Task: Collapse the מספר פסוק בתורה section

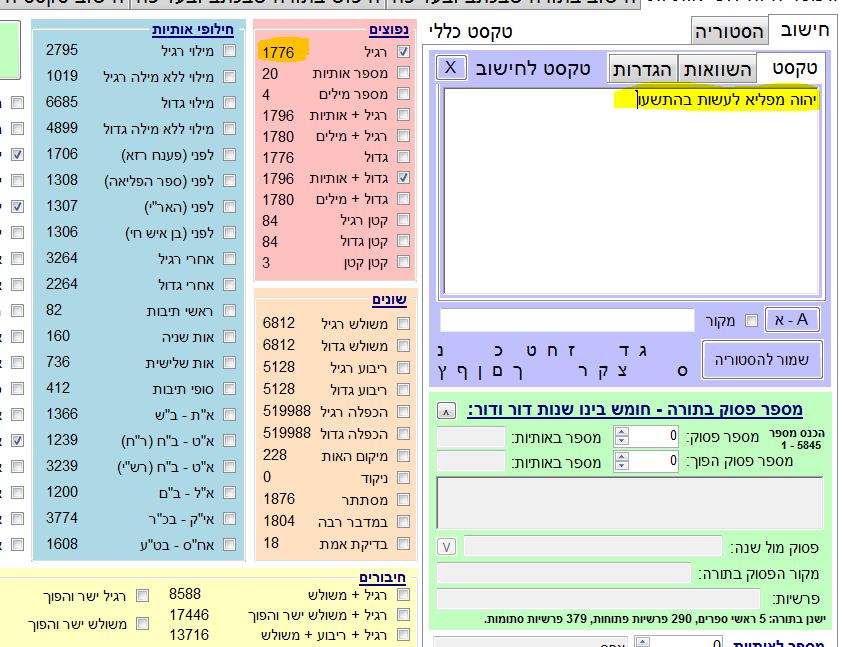Action: 447,410
